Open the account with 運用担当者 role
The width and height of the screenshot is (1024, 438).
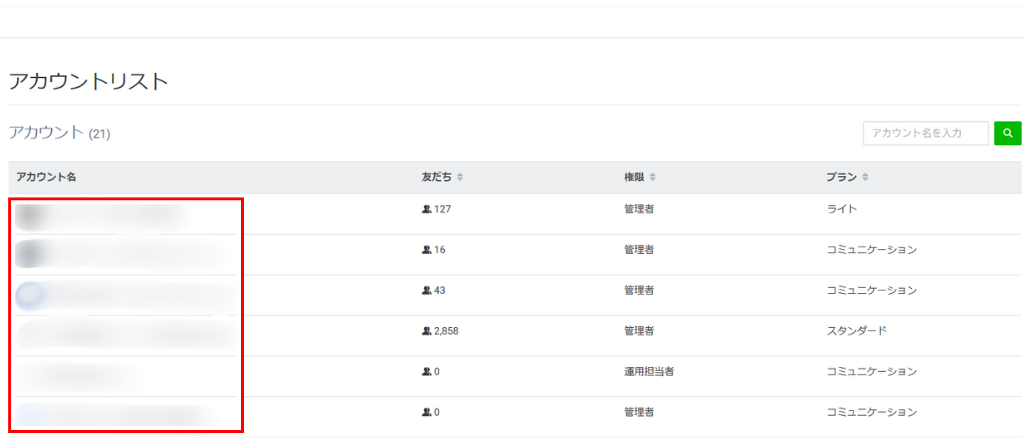pyautogui.click(x=75, y=375)
